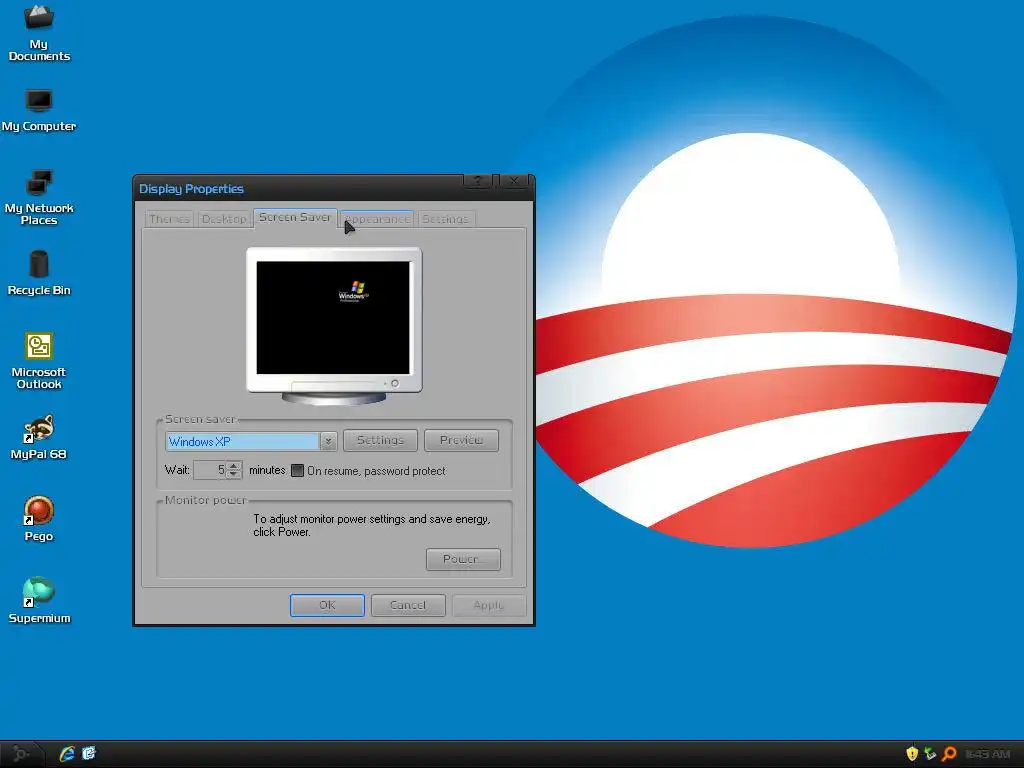Image resolution: width=1024 pixels, height=768 pixels.
Task: Select My Network Places icon
Action: 39,197
